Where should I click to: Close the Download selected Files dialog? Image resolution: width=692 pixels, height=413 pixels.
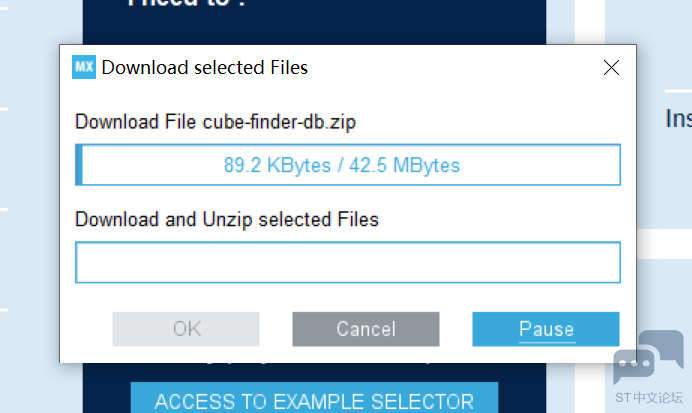click(611, 68)
